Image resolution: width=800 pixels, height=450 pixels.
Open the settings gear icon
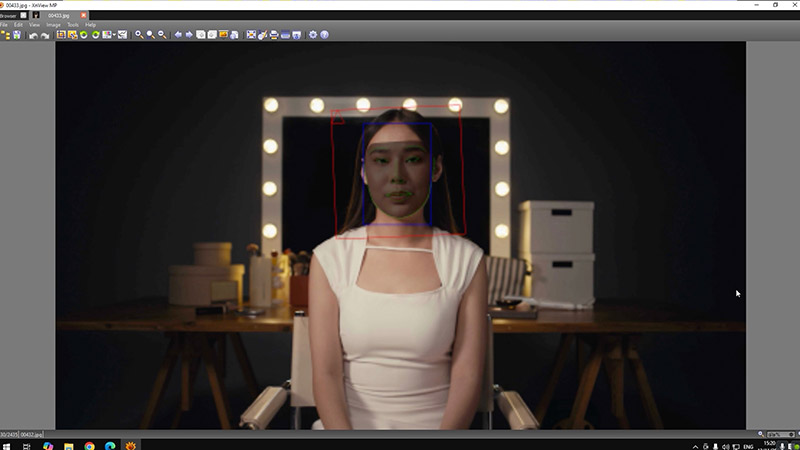[x=313, y=35]
